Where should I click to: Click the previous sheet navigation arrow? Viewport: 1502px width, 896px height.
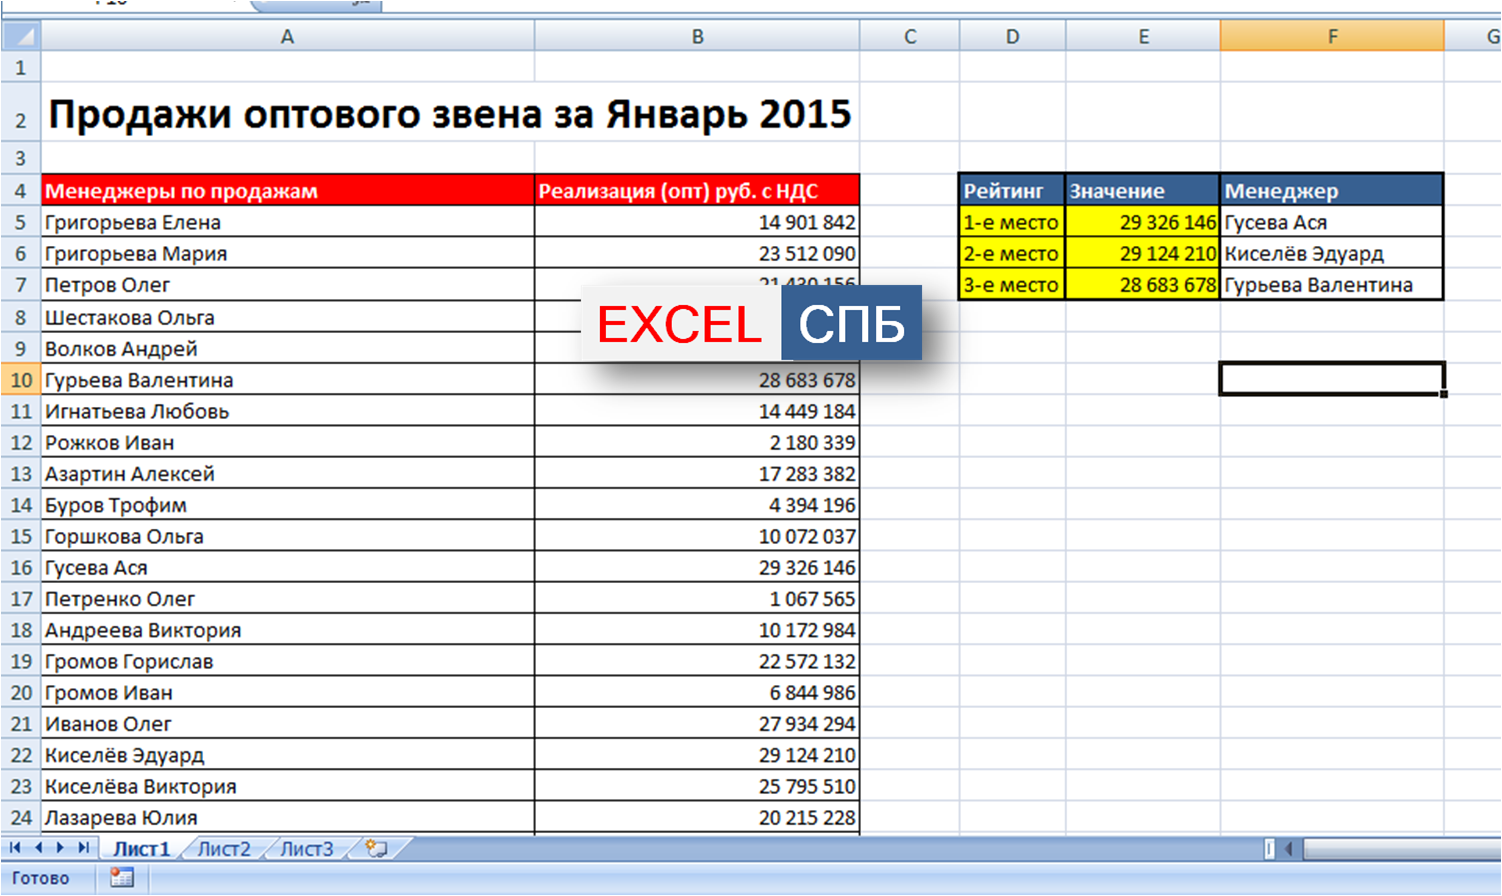click(38, 848)
